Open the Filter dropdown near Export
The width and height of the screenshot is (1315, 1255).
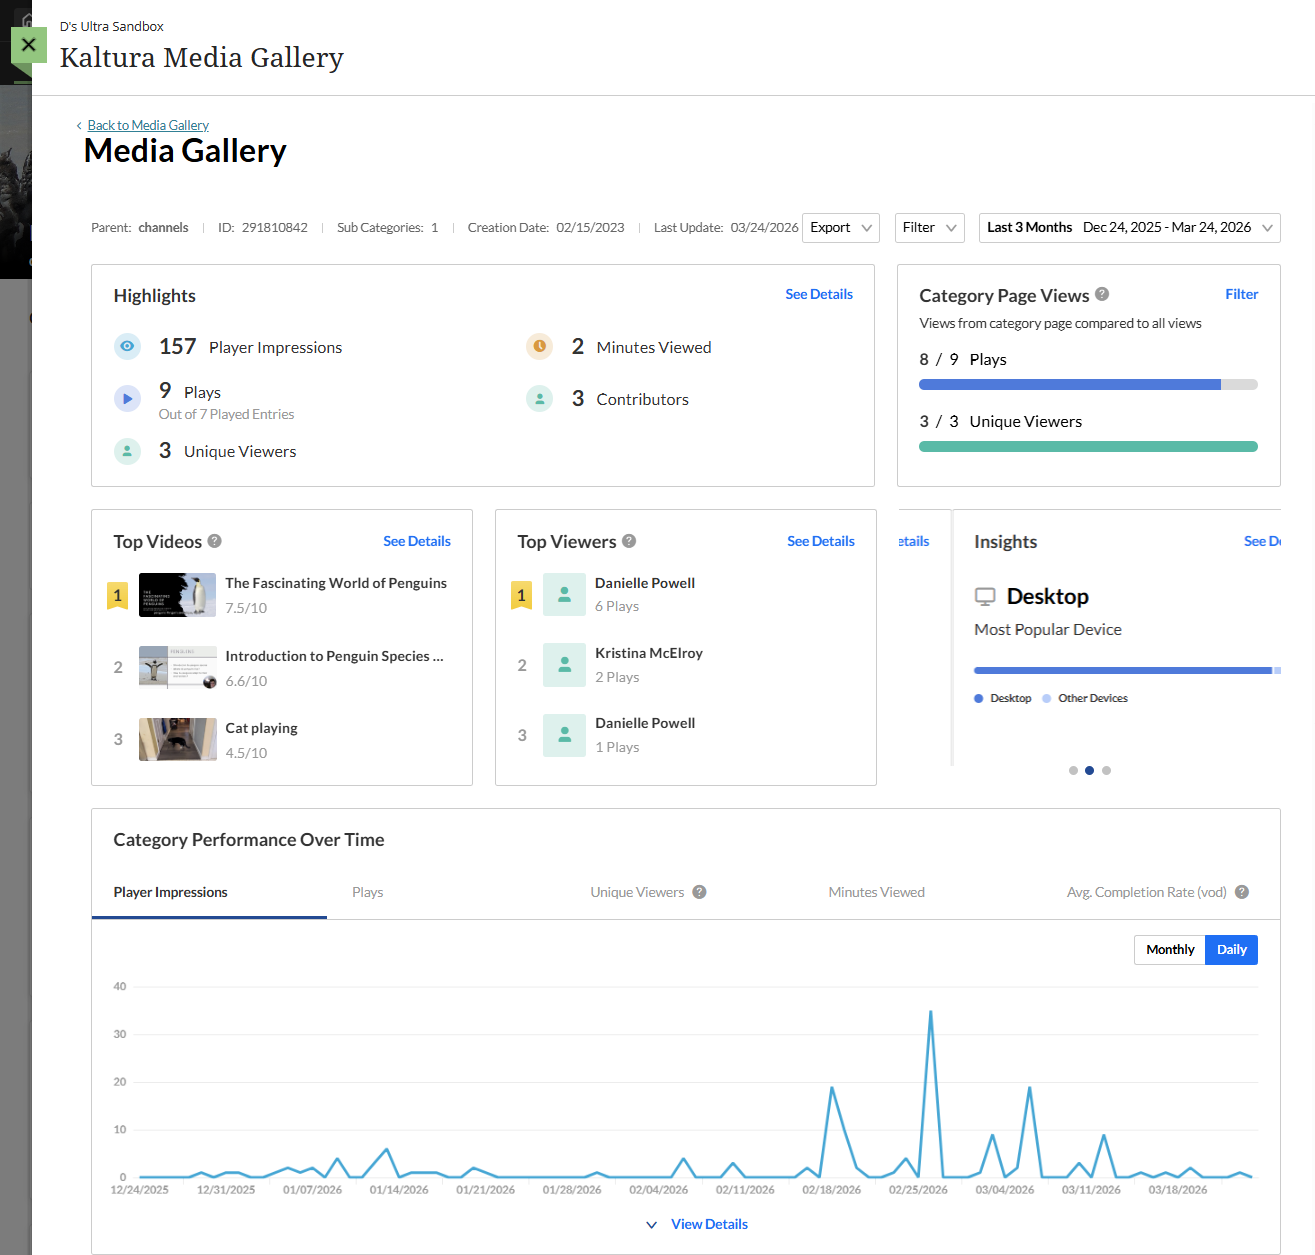[930, 228]
